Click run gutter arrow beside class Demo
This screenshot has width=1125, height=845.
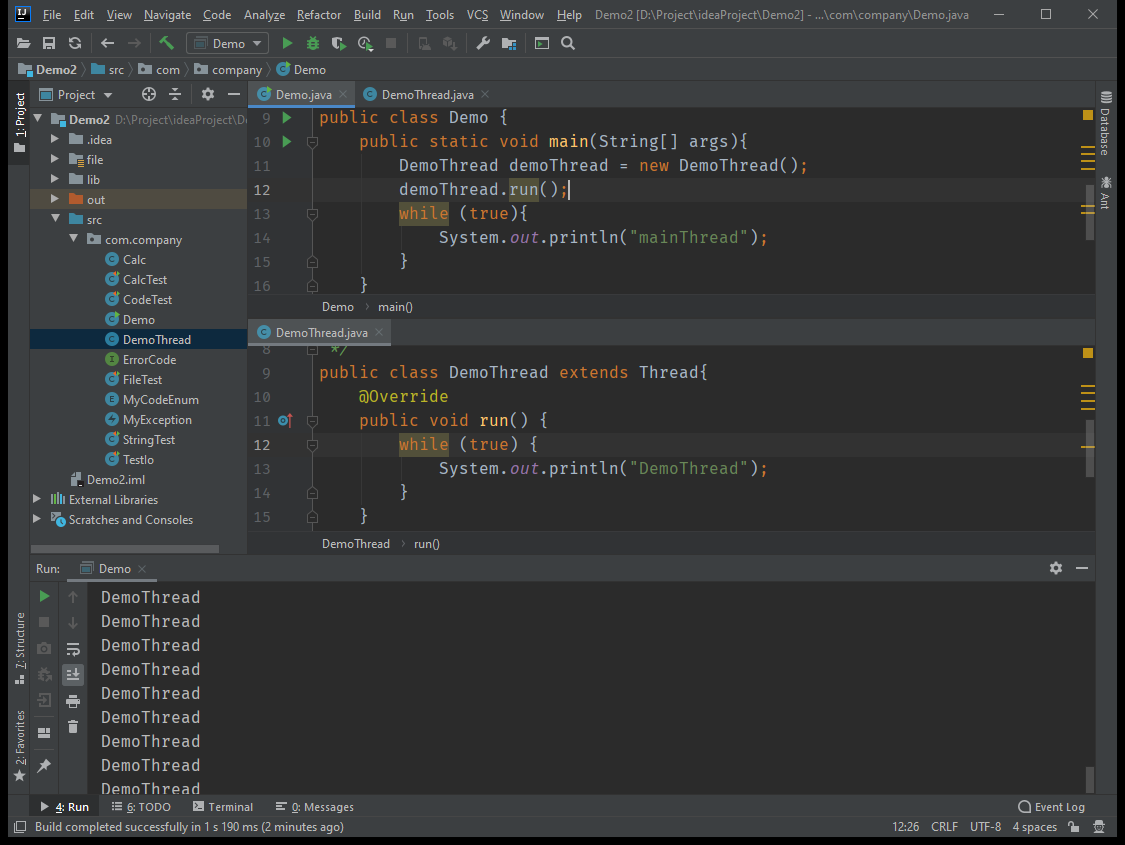pyautogui.click(x=287, y=118)
